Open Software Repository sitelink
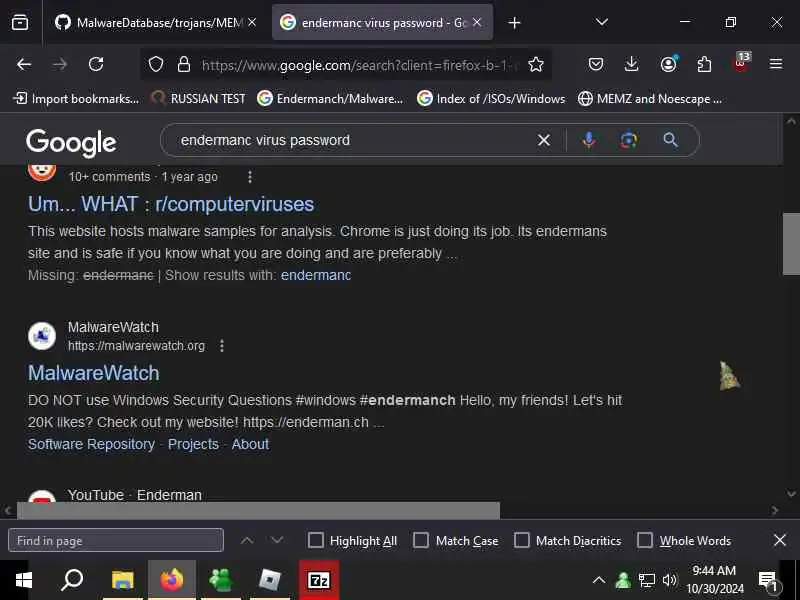Screen dimensions: 800x600 pyautogui.click(x=91, y=444)
